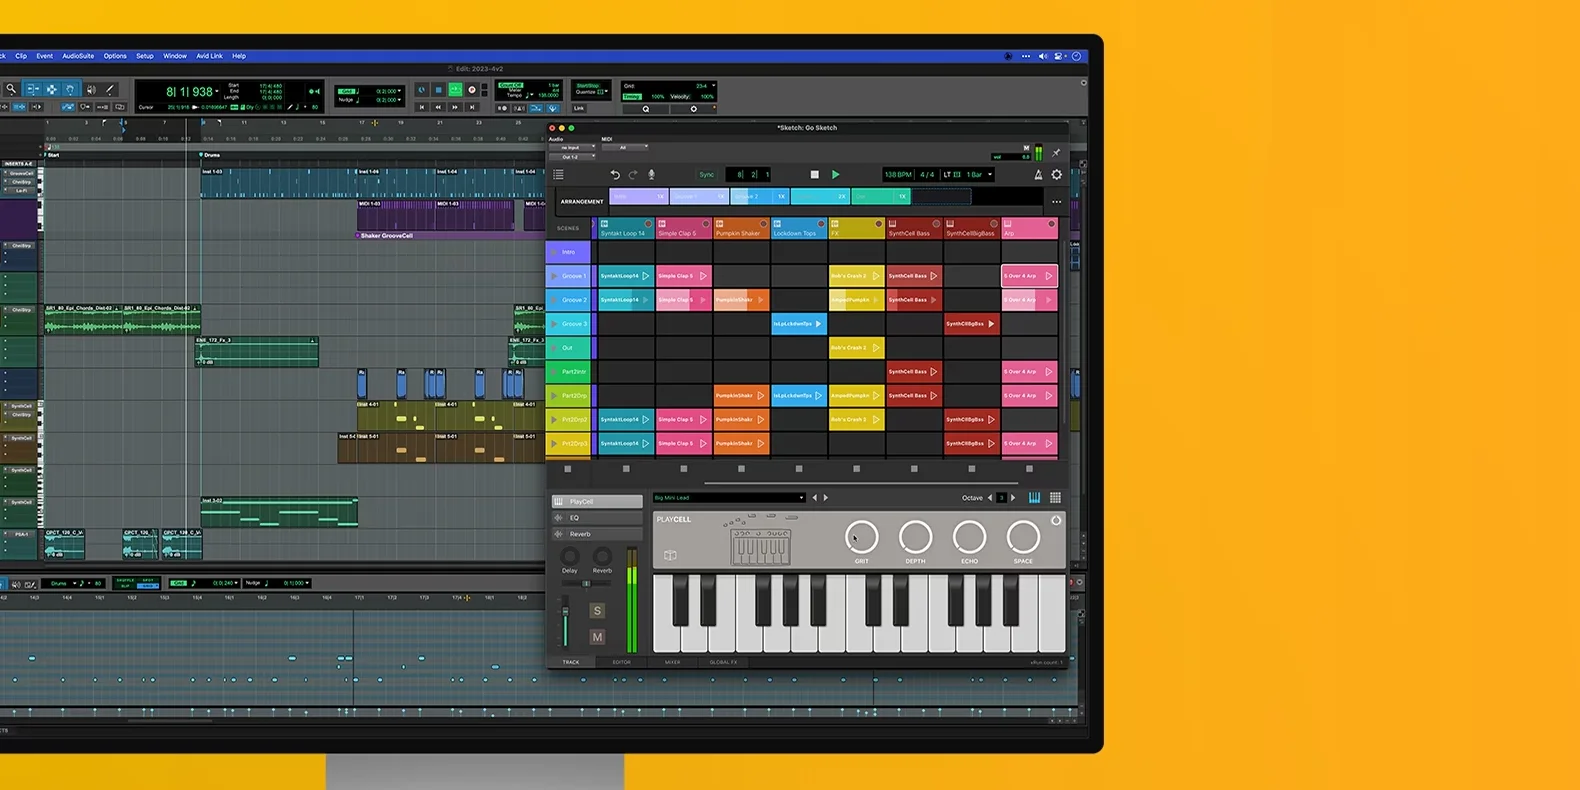Image resolution: width=1580 pixels, height=790 pixels.
Task: Toggle Mute button on track strip
Action: click(x=597, y=637)
